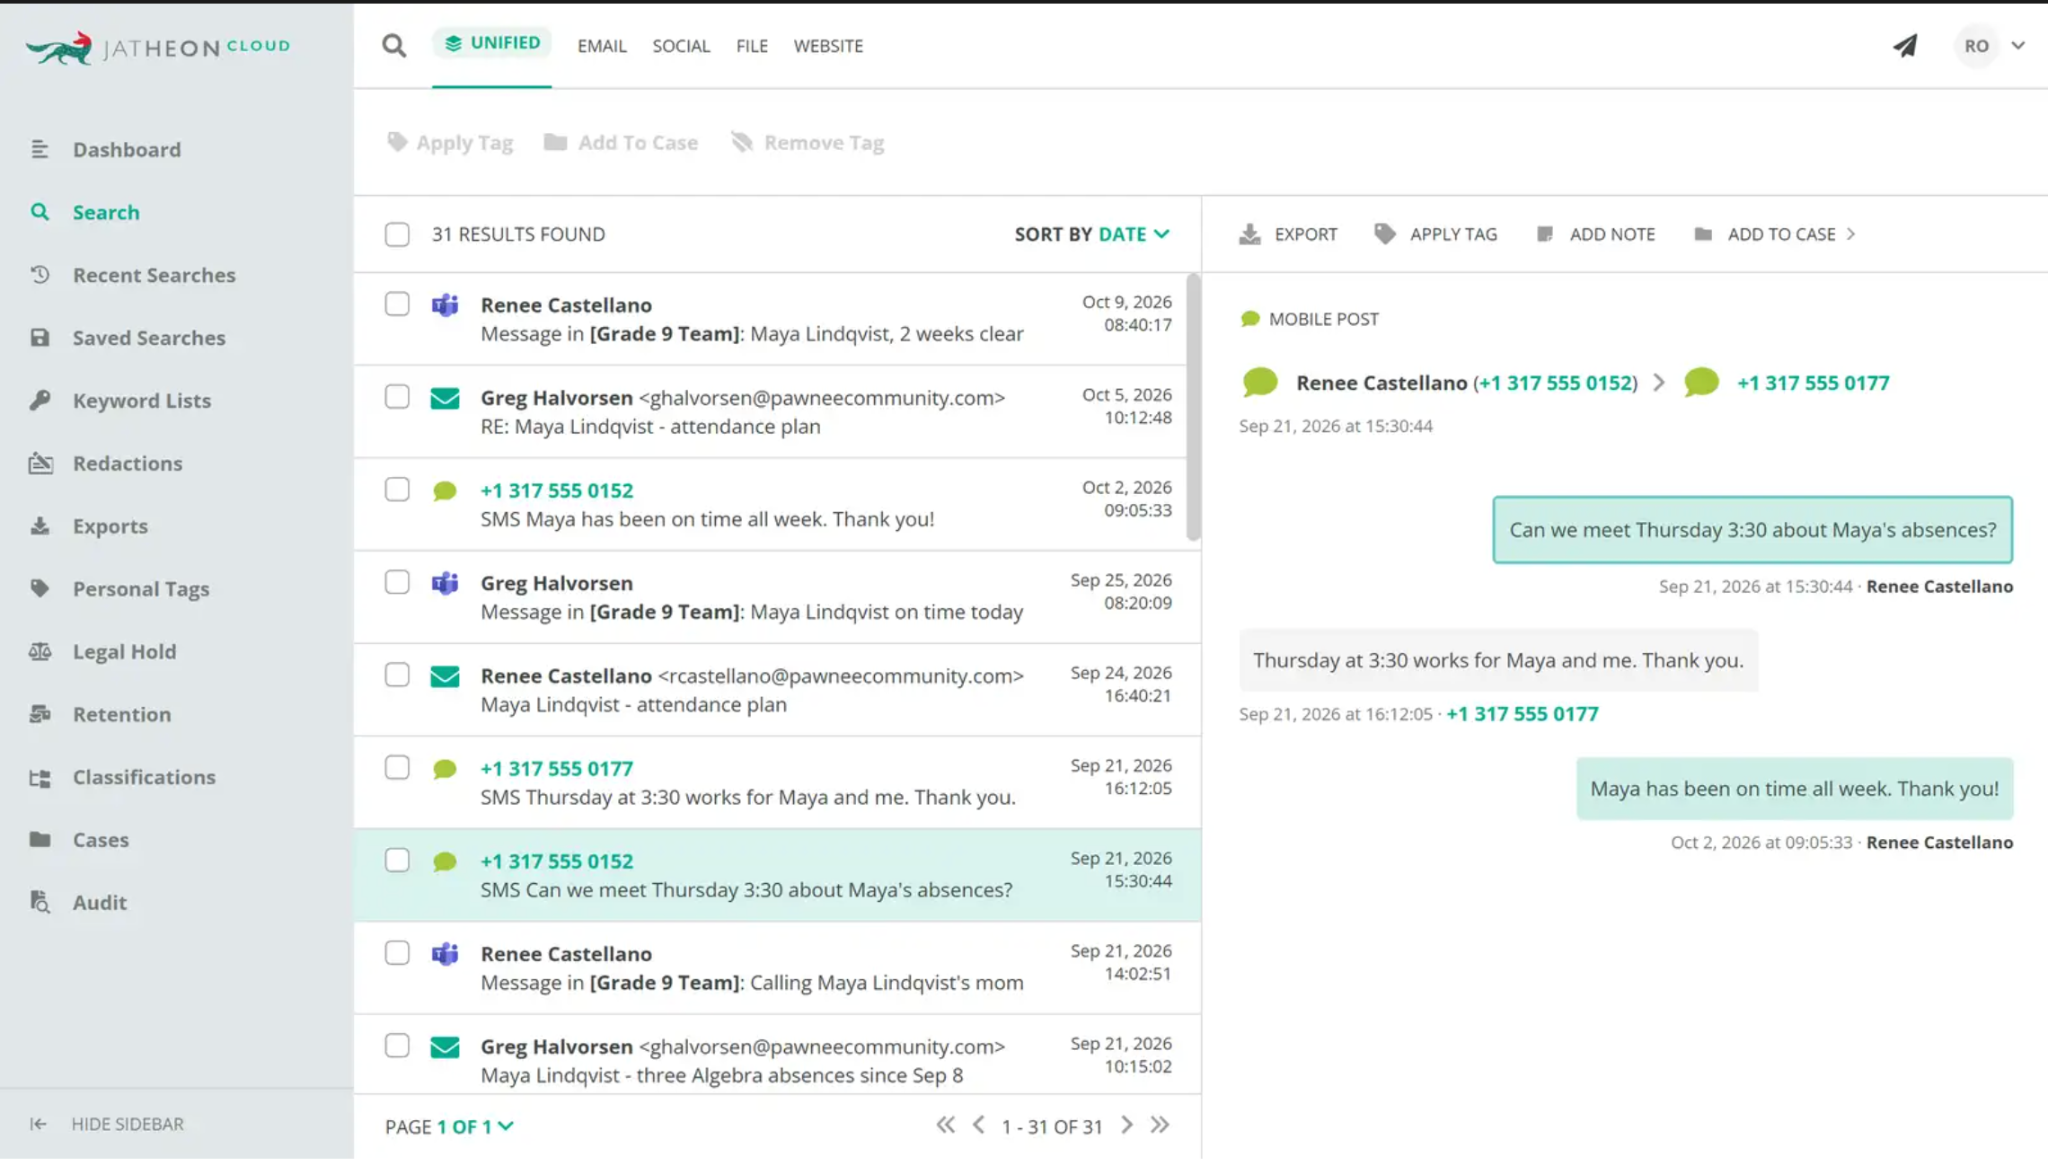This screenshot has height=1159, width=2048.
Task: Click the Add Note icon
Action: tap(1544, 234)
